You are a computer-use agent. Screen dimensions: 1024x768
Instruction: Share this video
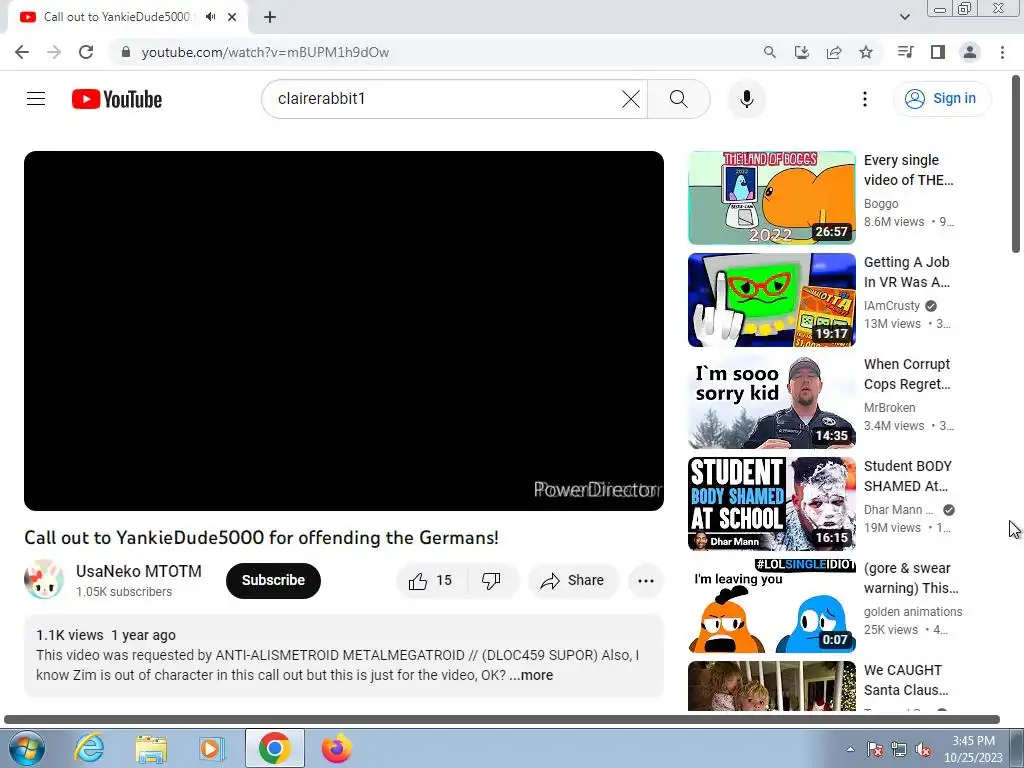tap(572, 581)
